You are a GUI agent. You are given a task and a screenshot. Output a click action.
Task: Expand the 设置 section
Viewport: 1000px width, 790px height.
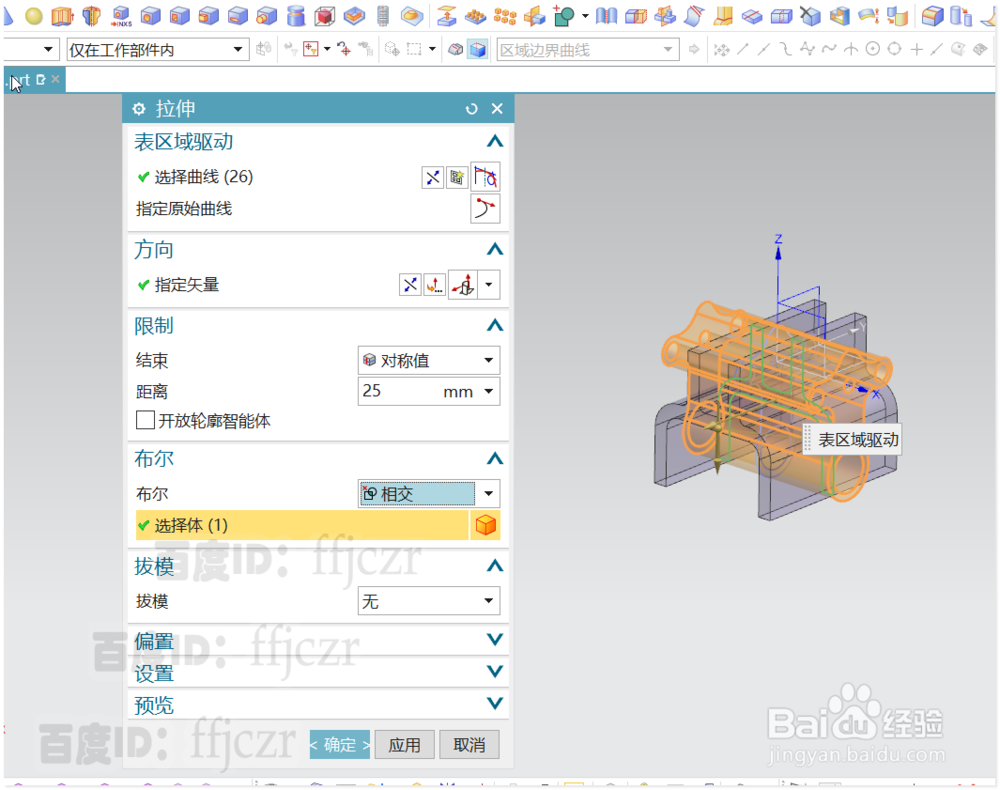pos(495,671)
